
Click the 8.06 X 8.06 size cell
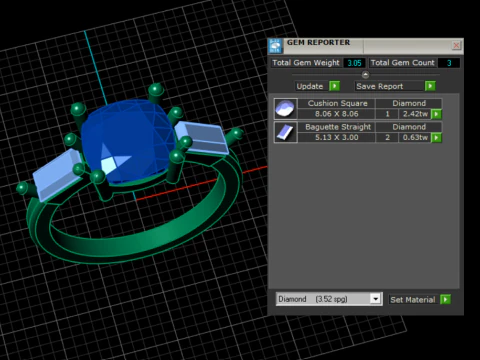click(337, 114)
